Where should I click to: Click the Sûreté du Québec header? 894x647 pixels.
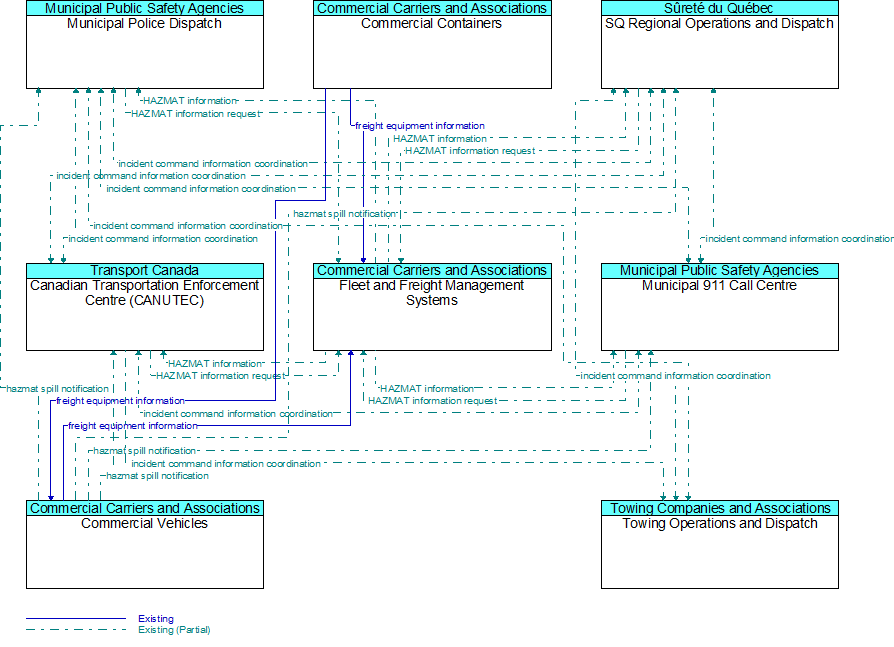pos(720,8)
